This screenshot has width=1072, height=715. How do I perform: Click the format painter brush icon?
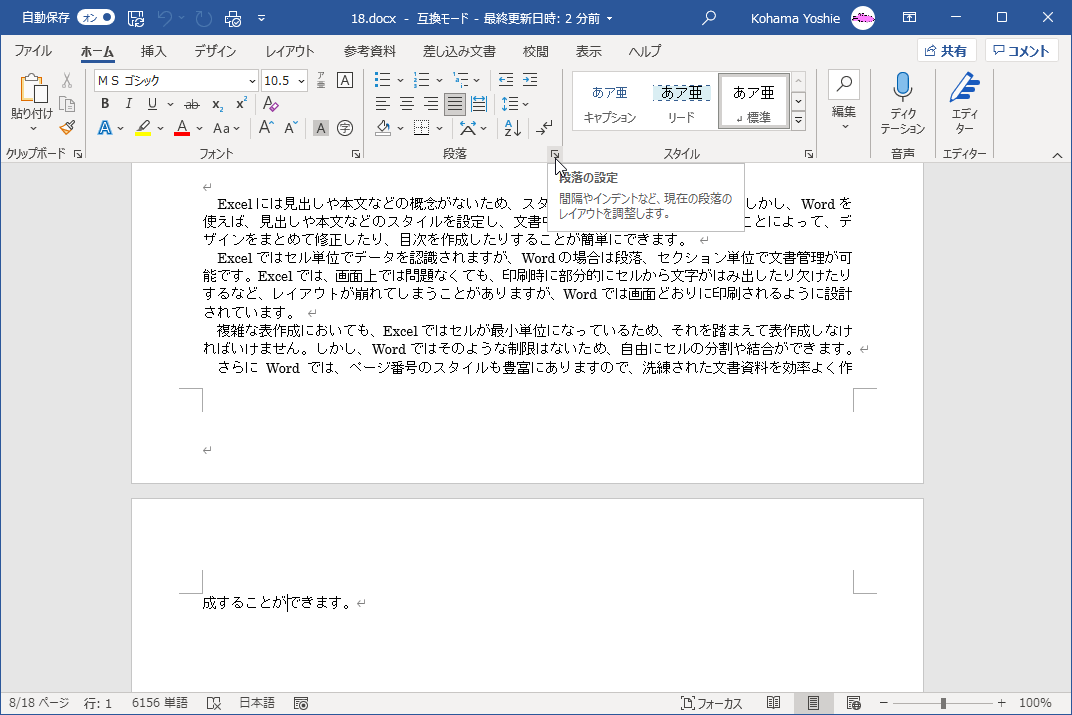pos(67,127)
